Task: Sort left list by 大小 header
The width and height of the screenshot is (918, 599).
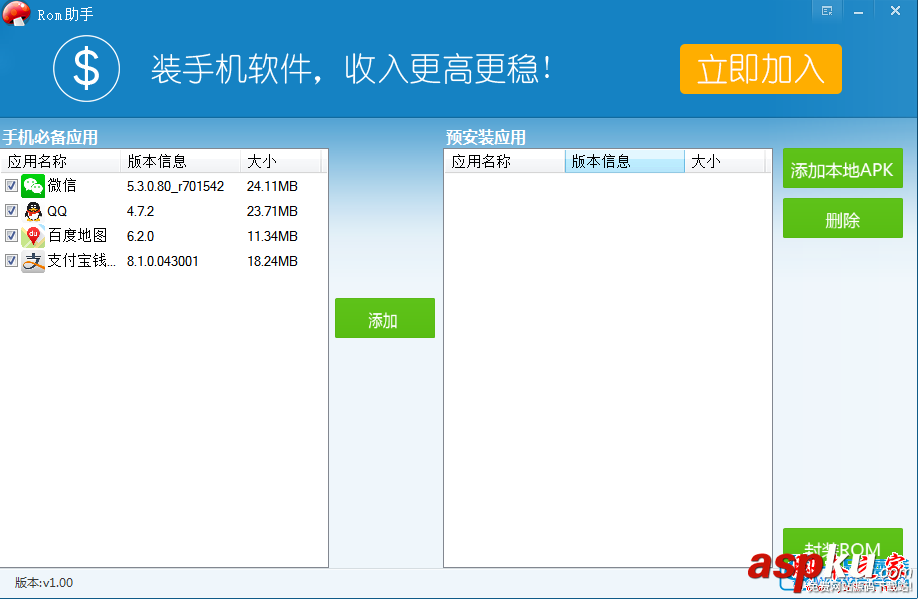Action: click(x=281, y=161)
